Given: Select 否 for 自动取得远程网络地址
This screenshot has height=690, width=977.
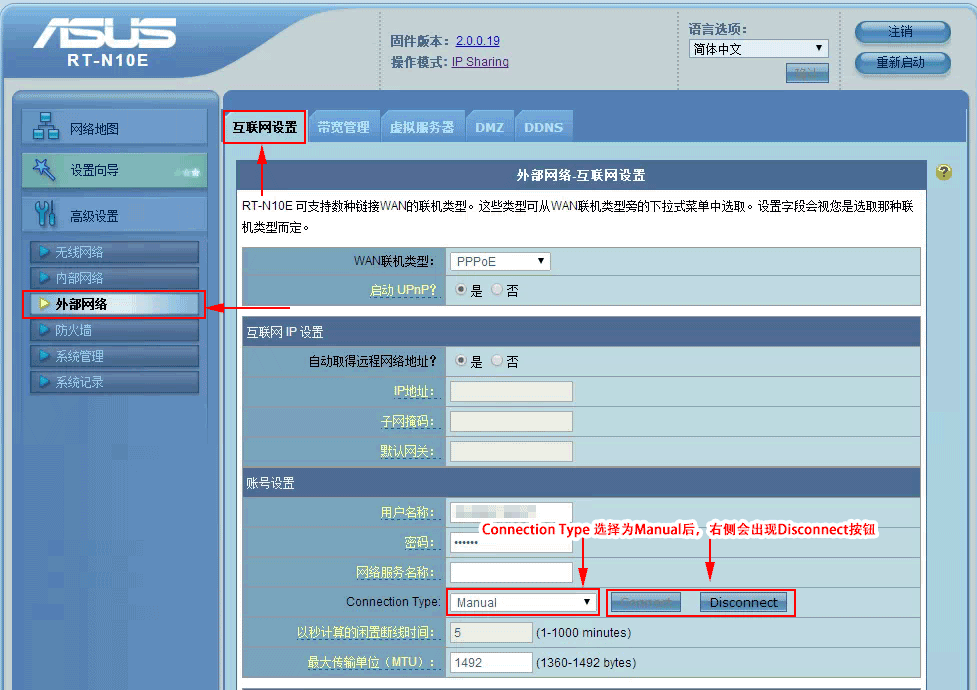Looking at the screenshot, I should (497, 361).
